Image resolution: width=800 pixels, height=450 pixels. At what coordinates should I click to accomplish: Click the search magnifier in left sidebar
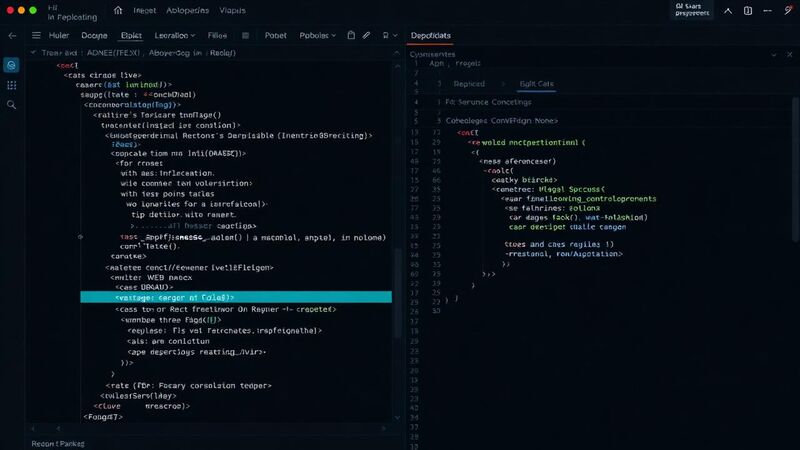[11, 105]
